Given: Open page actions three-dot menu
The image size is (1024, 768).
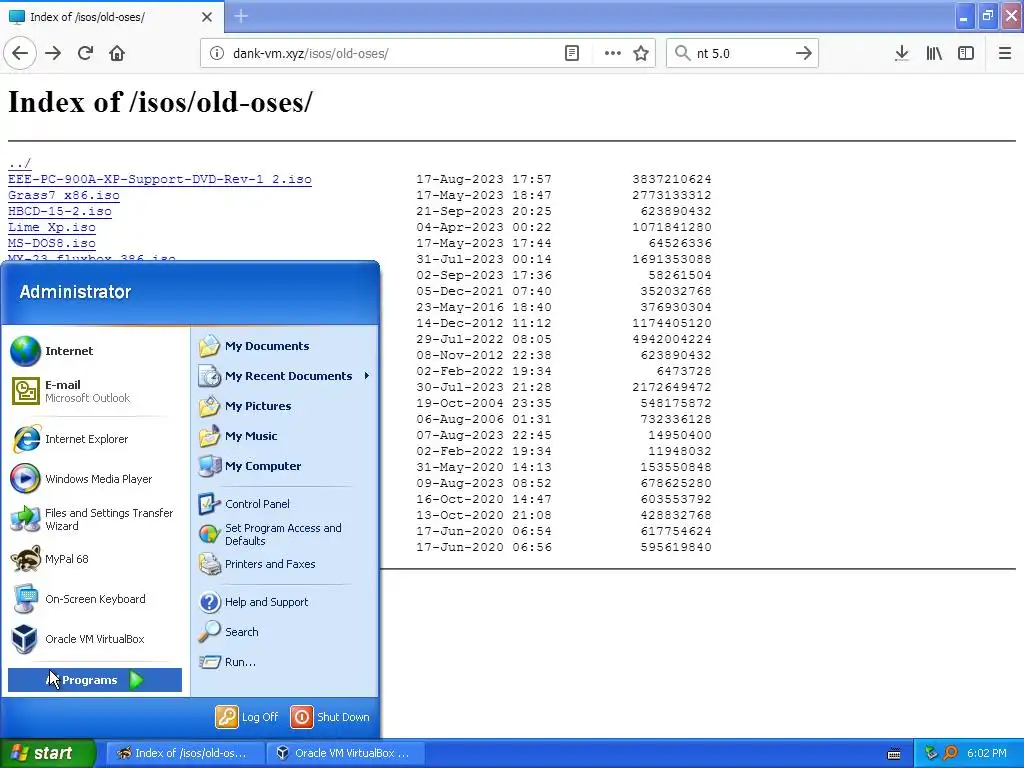Looking at the screenshot, I should [612, 53].
